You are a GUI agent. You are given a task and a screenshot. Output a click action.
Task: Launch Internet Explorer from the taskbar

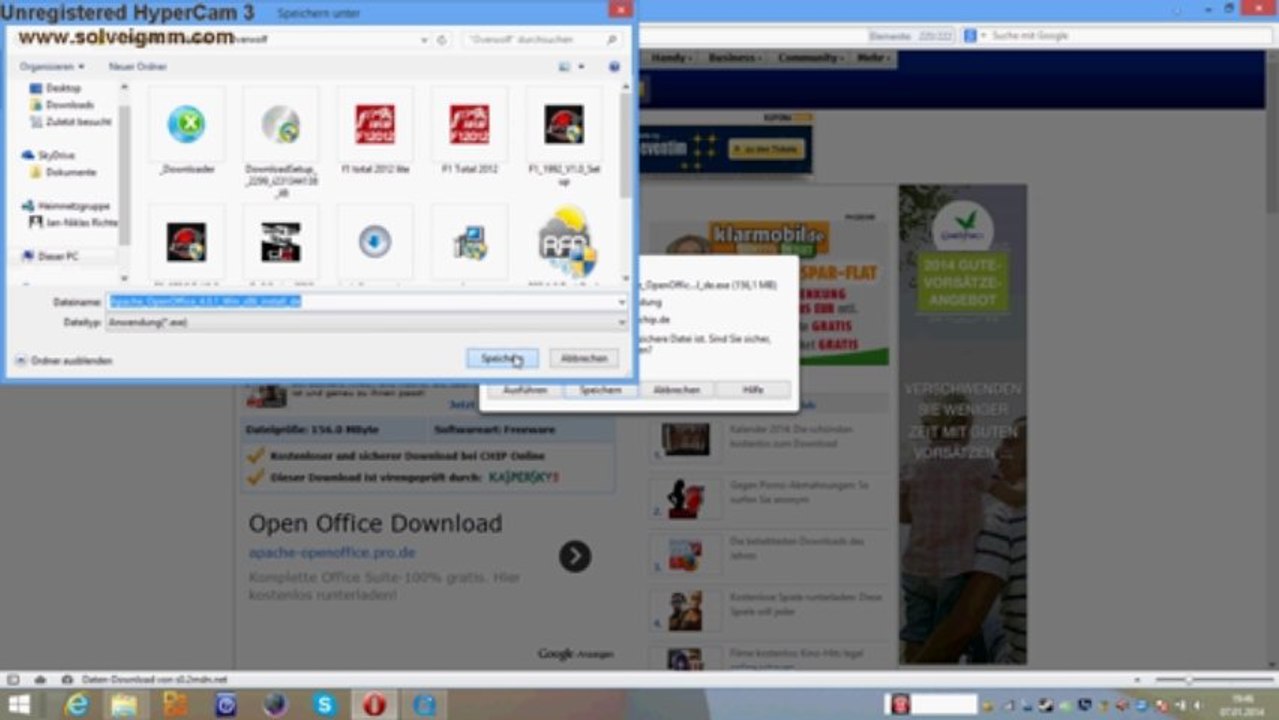coord(76,704)
